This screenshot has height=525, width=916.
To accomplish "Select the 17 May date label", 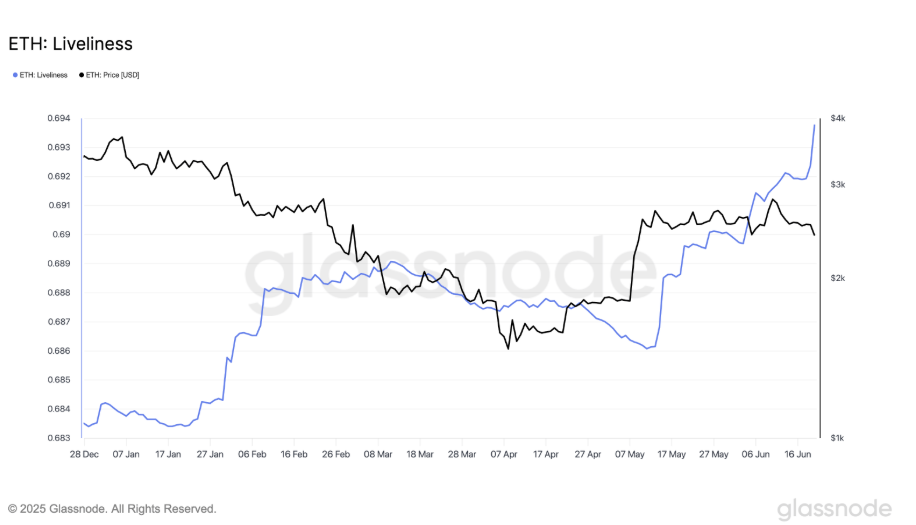I will pyautogui.click(x=672, y=453).
